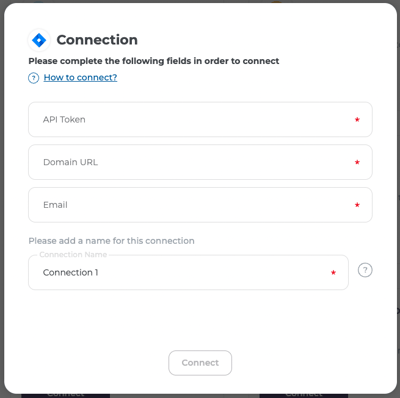Open the How to connect? link
This screenshot has width=400, height=398.
pyautogui.click(x=80, y=77)
